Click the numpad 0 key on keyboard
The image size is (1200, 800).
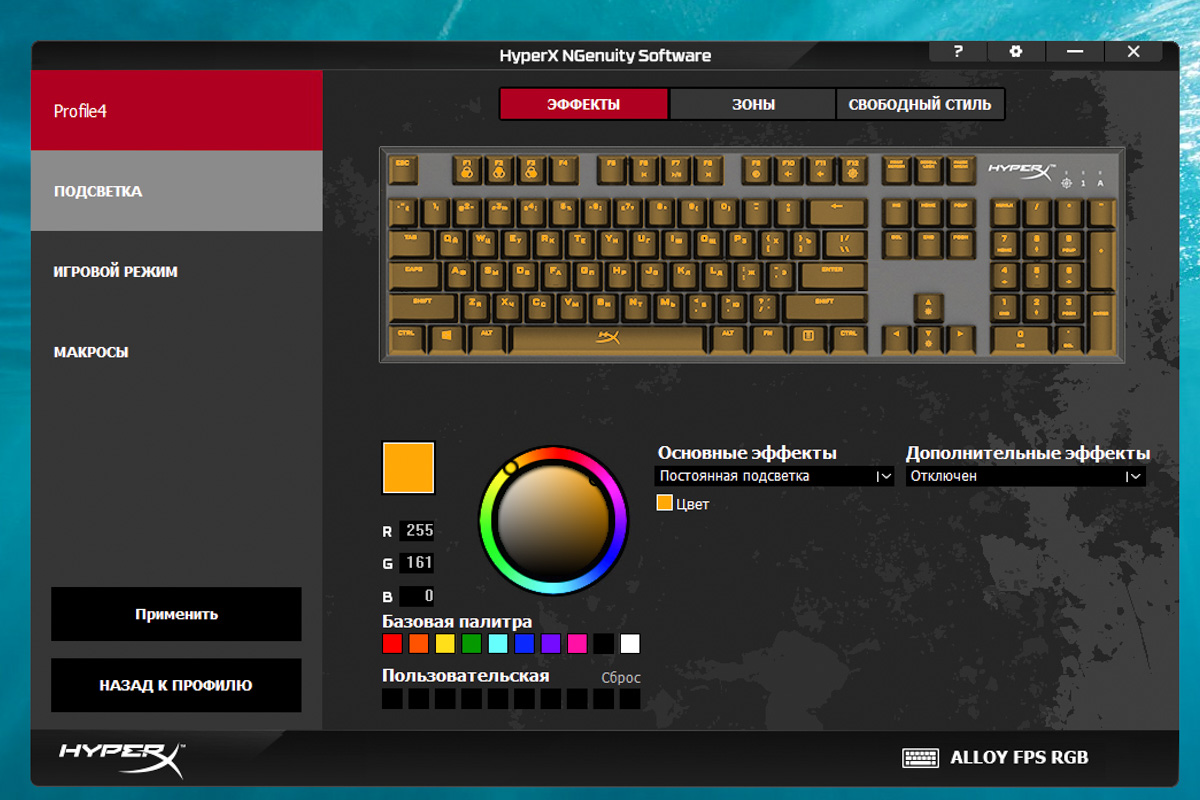[x=1021, y=338]
